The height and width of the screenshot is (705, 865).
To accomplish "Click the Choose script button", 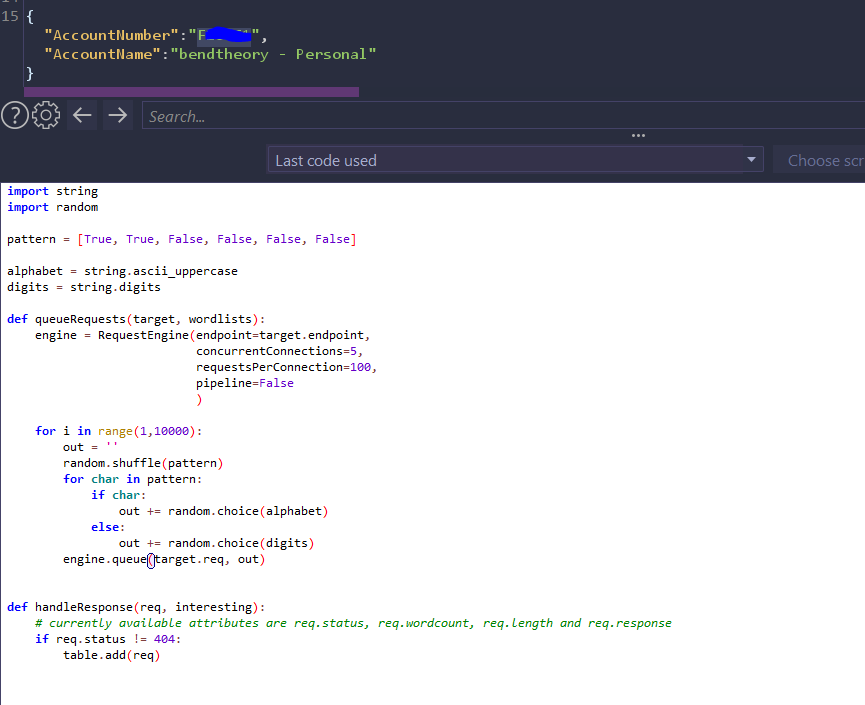I will pos(821,160).
